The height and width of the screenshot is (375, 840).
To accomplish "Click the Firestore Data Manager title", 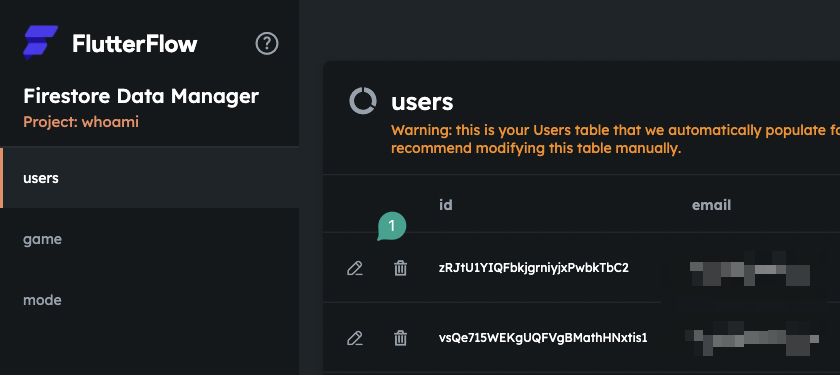I will click(141, 96).
